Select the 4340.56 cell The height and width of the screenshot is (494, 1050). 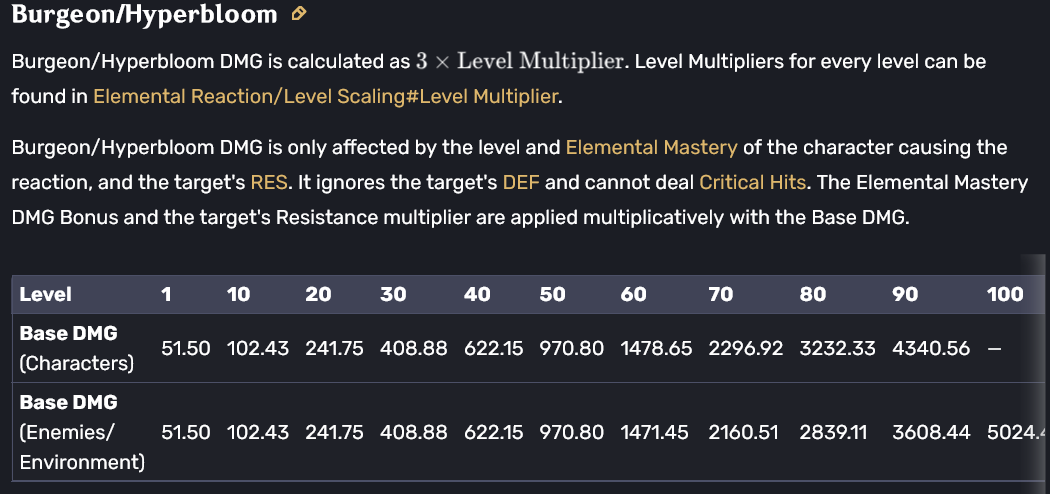pos(932,348)
